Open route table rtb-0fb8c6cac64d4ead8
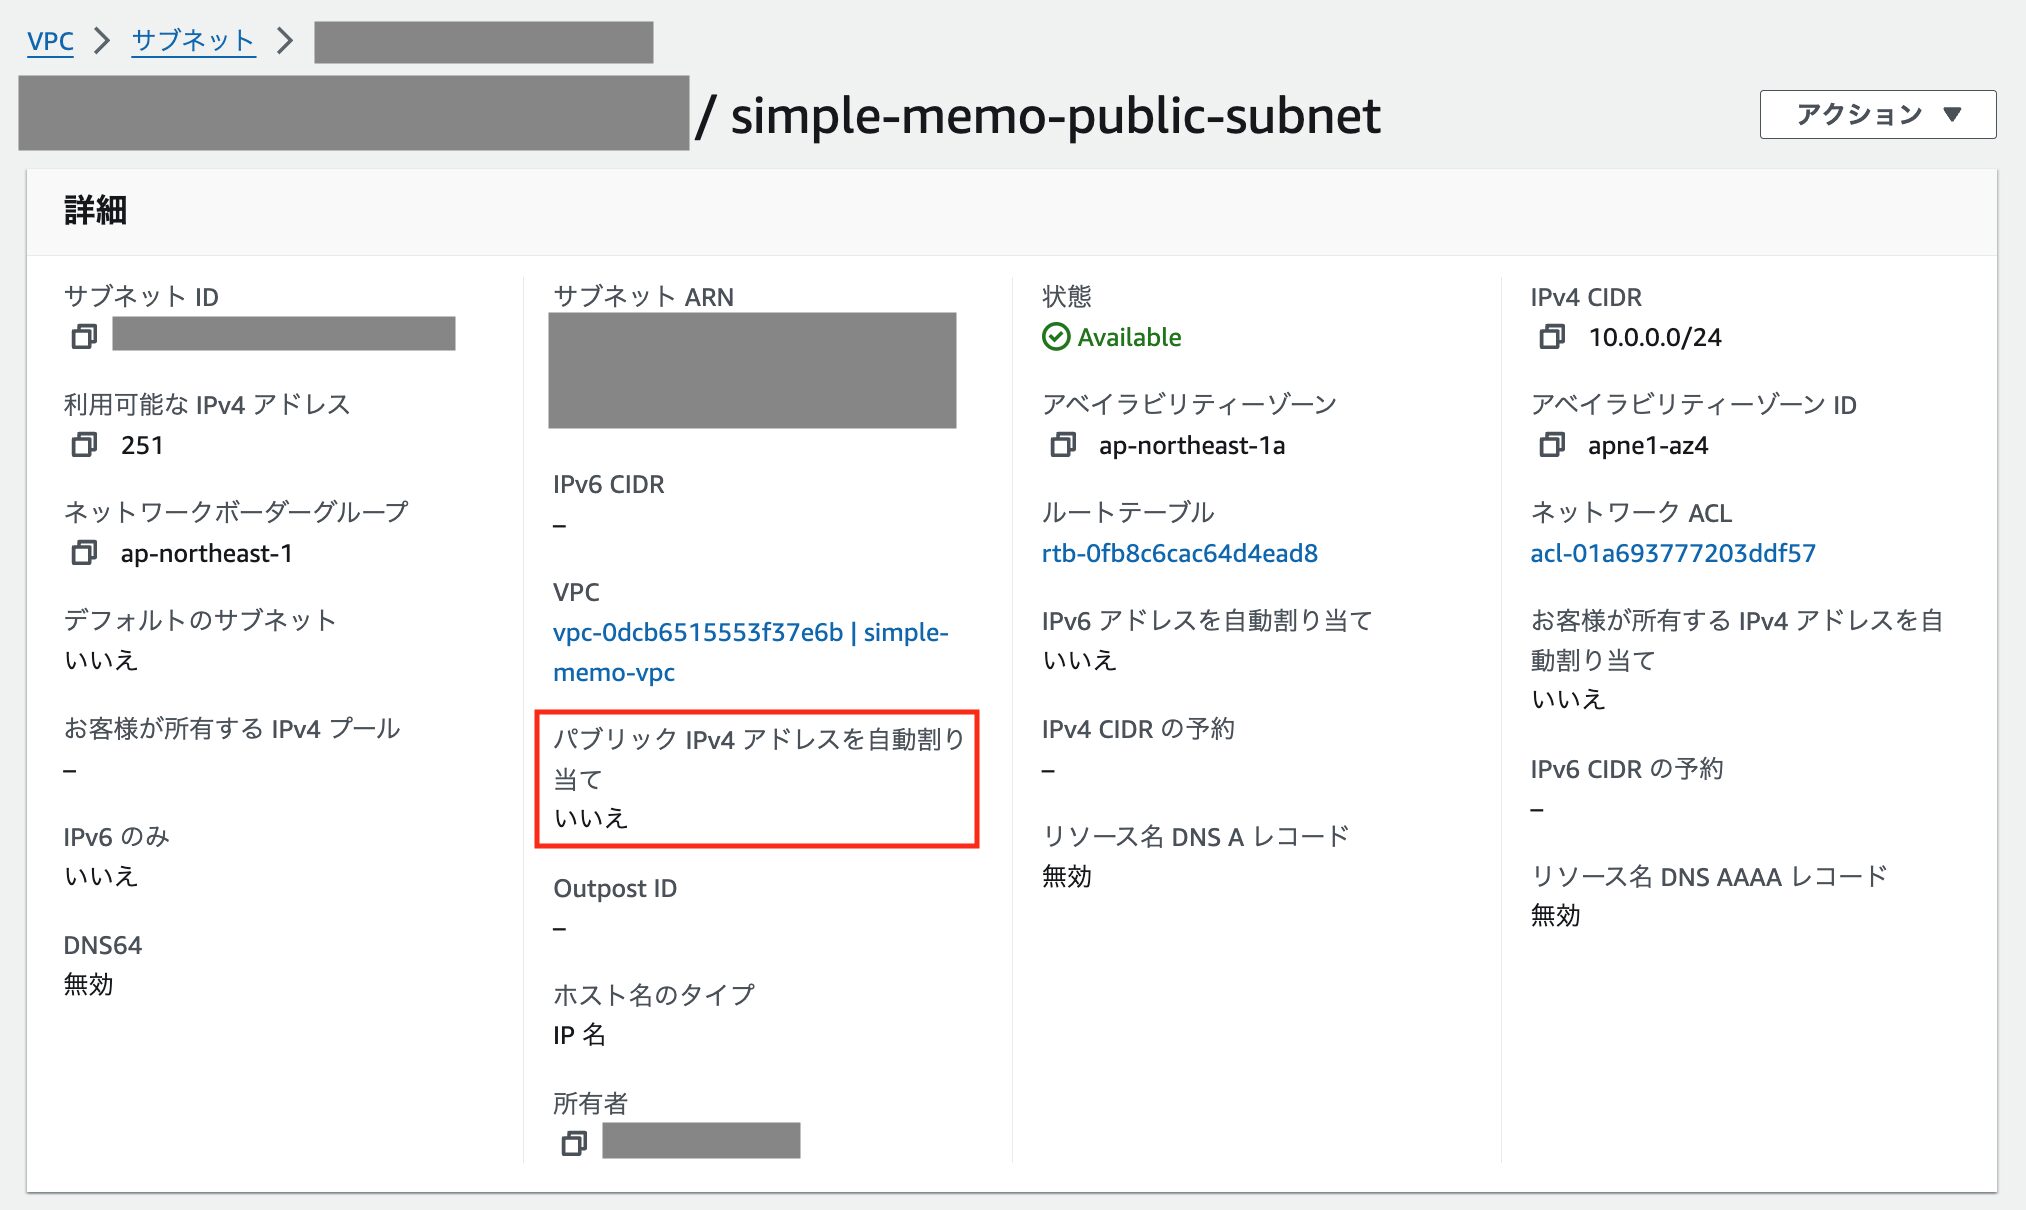 pos(1181,552)
